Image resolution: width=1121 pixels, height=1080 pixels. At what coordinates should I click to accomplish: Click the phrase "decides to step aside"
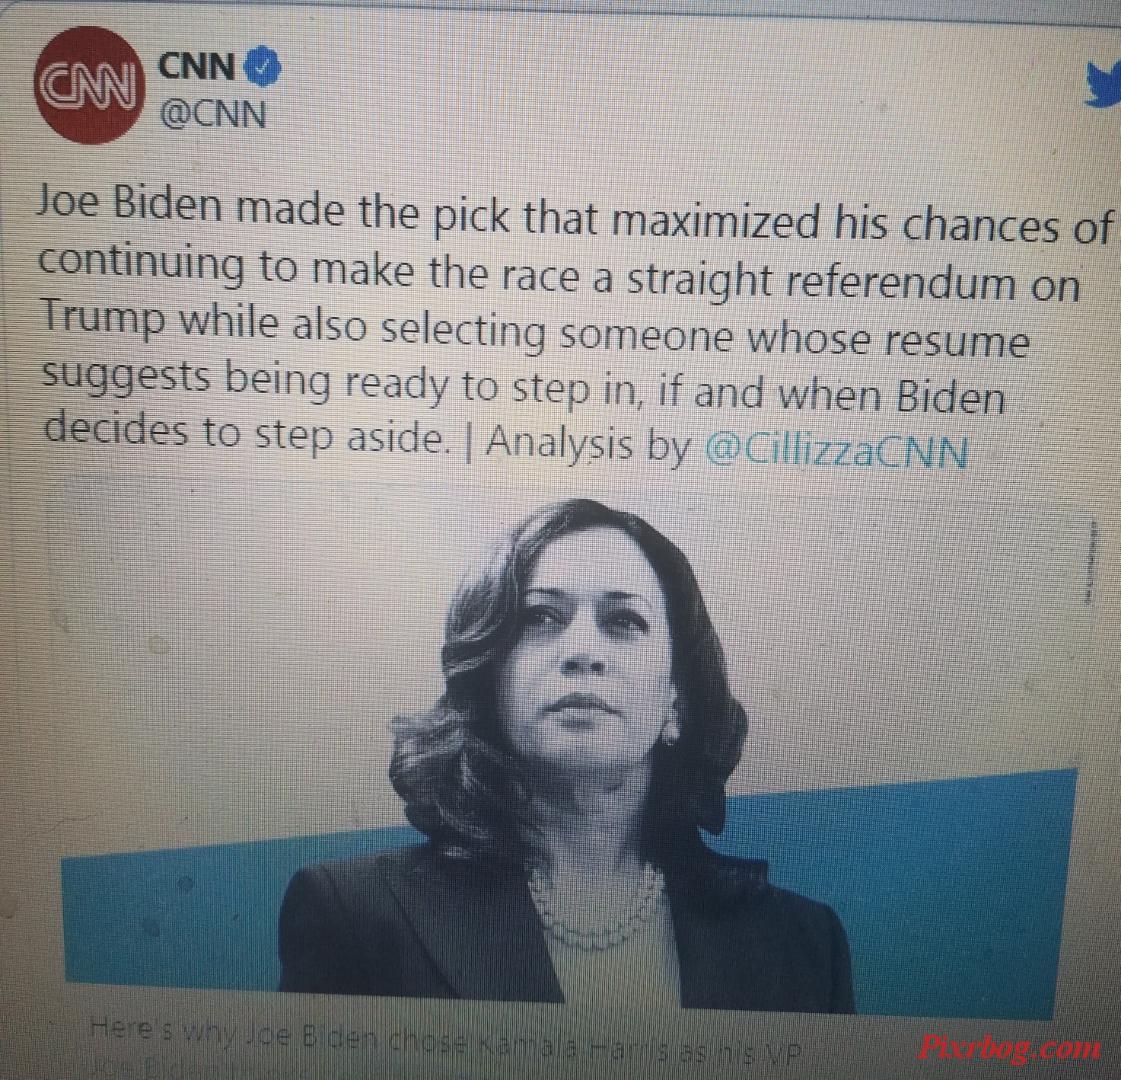(248, 432)
